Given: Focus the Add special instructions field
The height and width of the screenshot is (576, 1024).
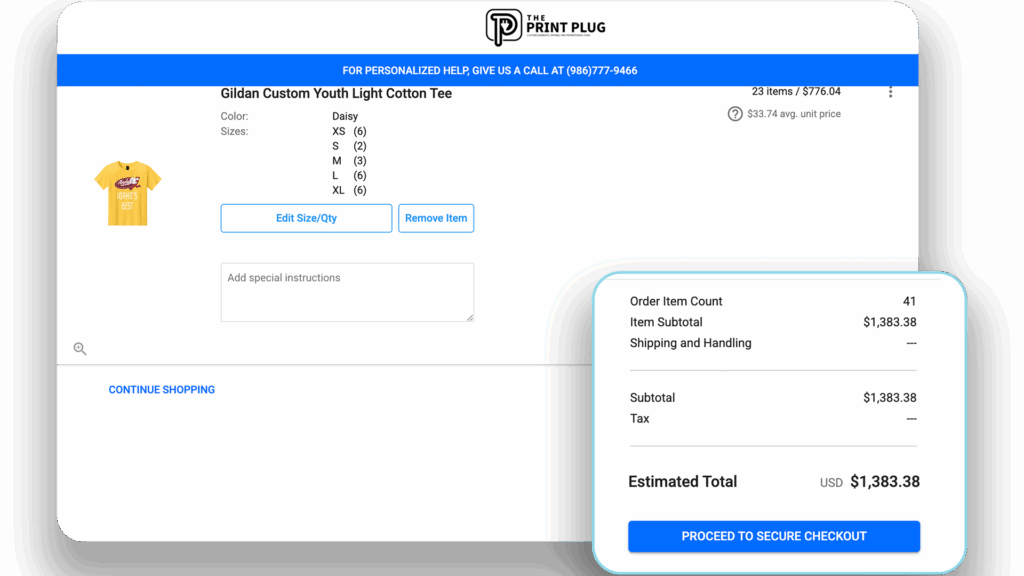Looking at the screenshot, I should [346, 292].
